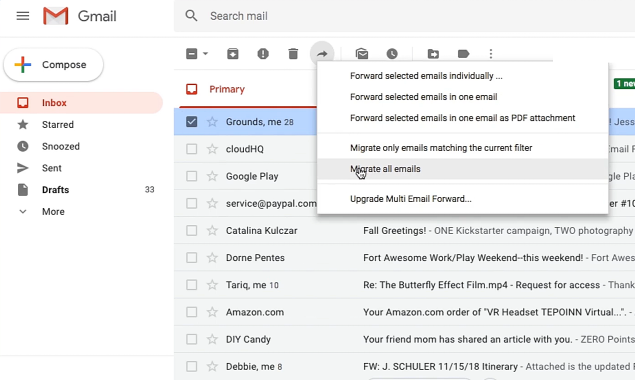Viewport: 635px width, 380px height.
Task: Click the Labels tag icon
Action: point(463,53)
